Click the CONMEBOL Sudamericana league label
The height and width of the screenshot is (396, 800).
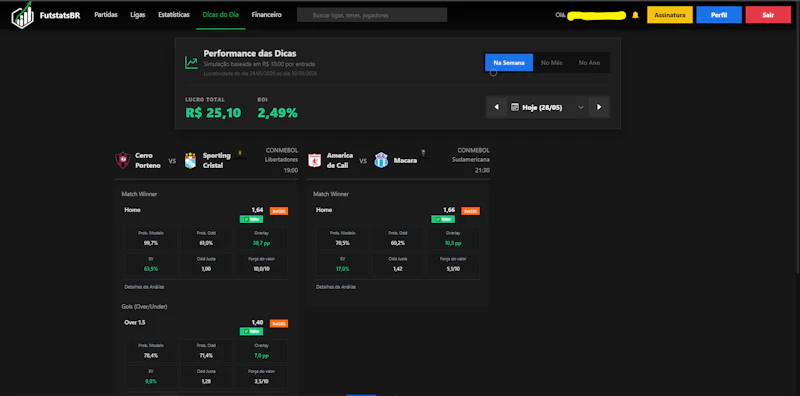(x=470, y=155)
